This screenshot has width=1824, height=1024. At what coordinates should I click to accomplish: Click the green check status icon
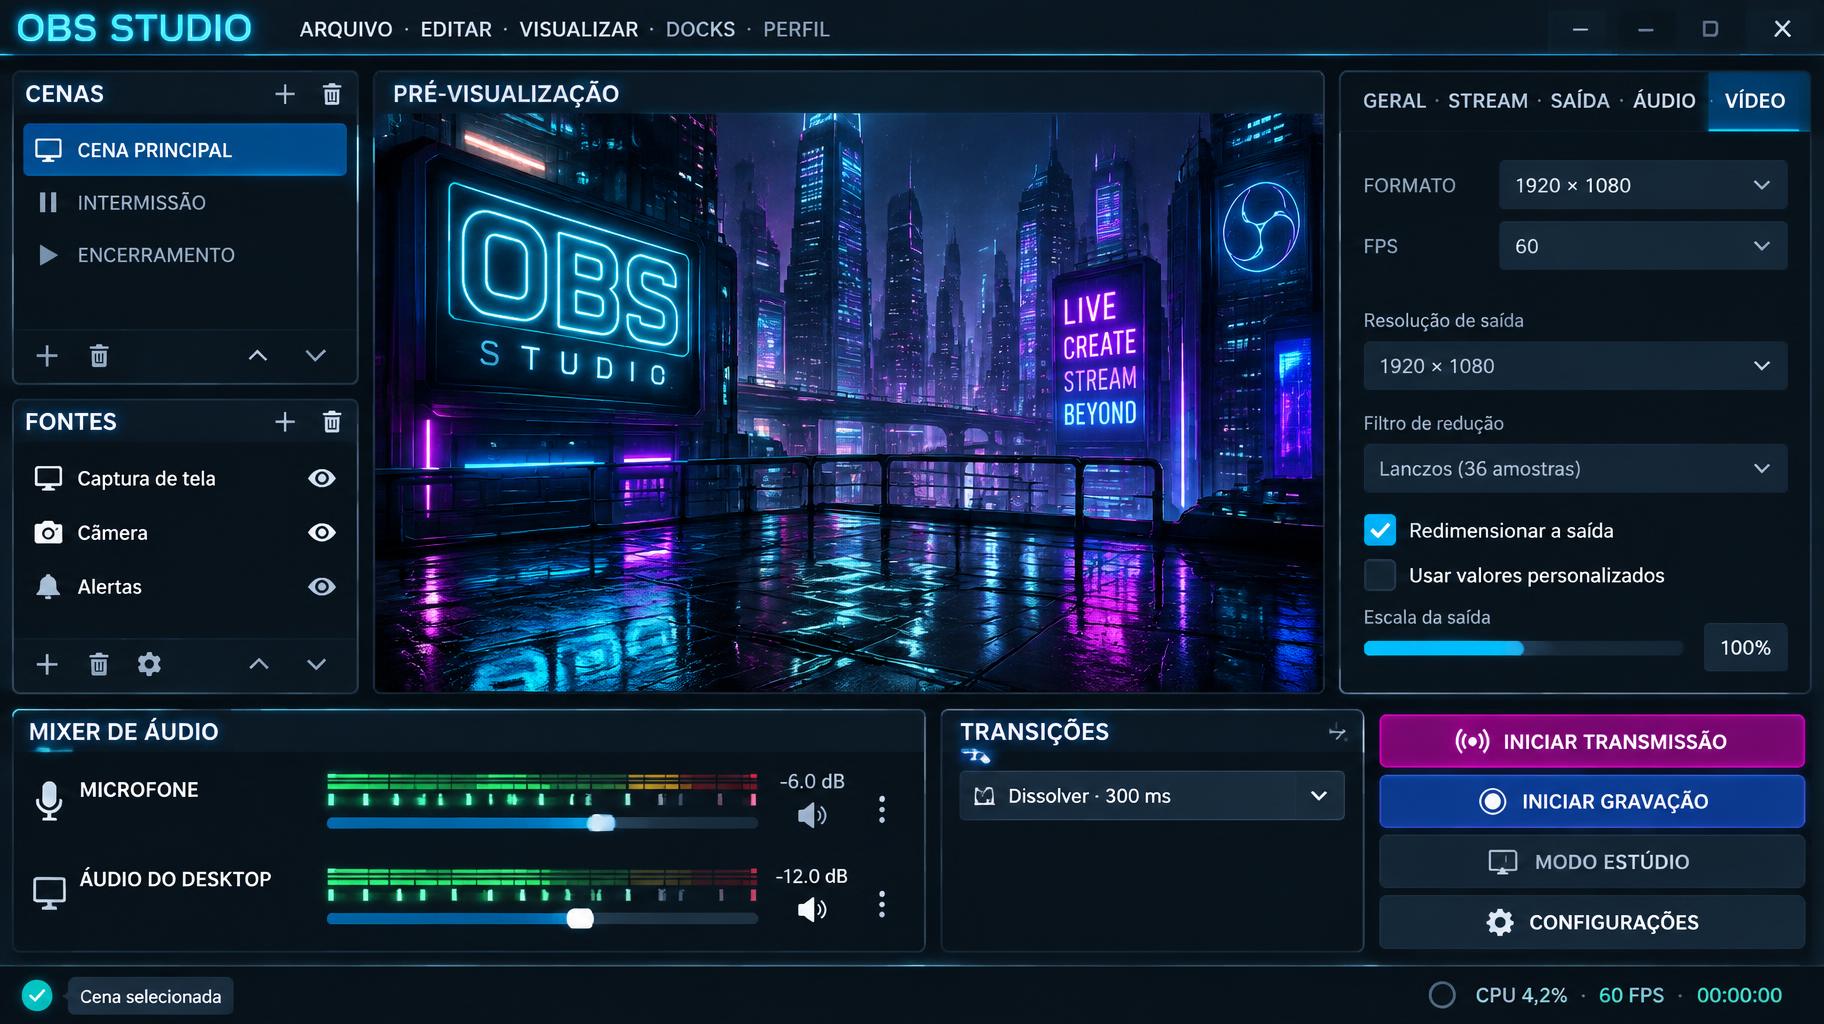click(37, 996)
